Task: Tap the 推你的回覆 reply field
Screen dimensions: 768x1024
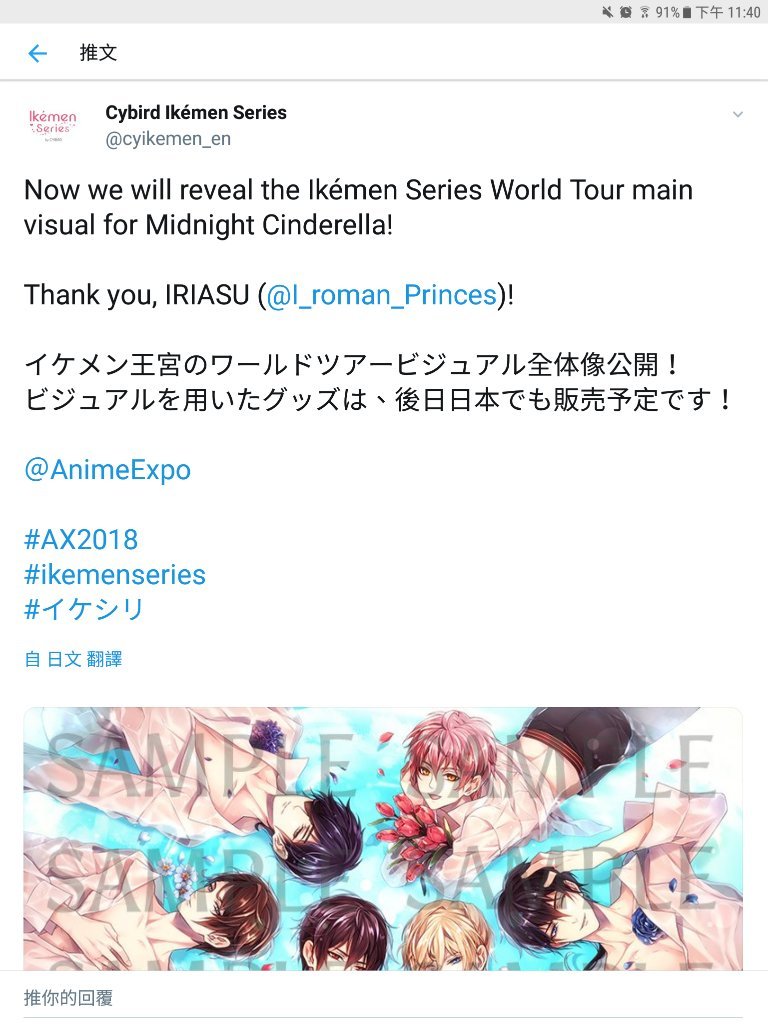Action: [384, 997]
